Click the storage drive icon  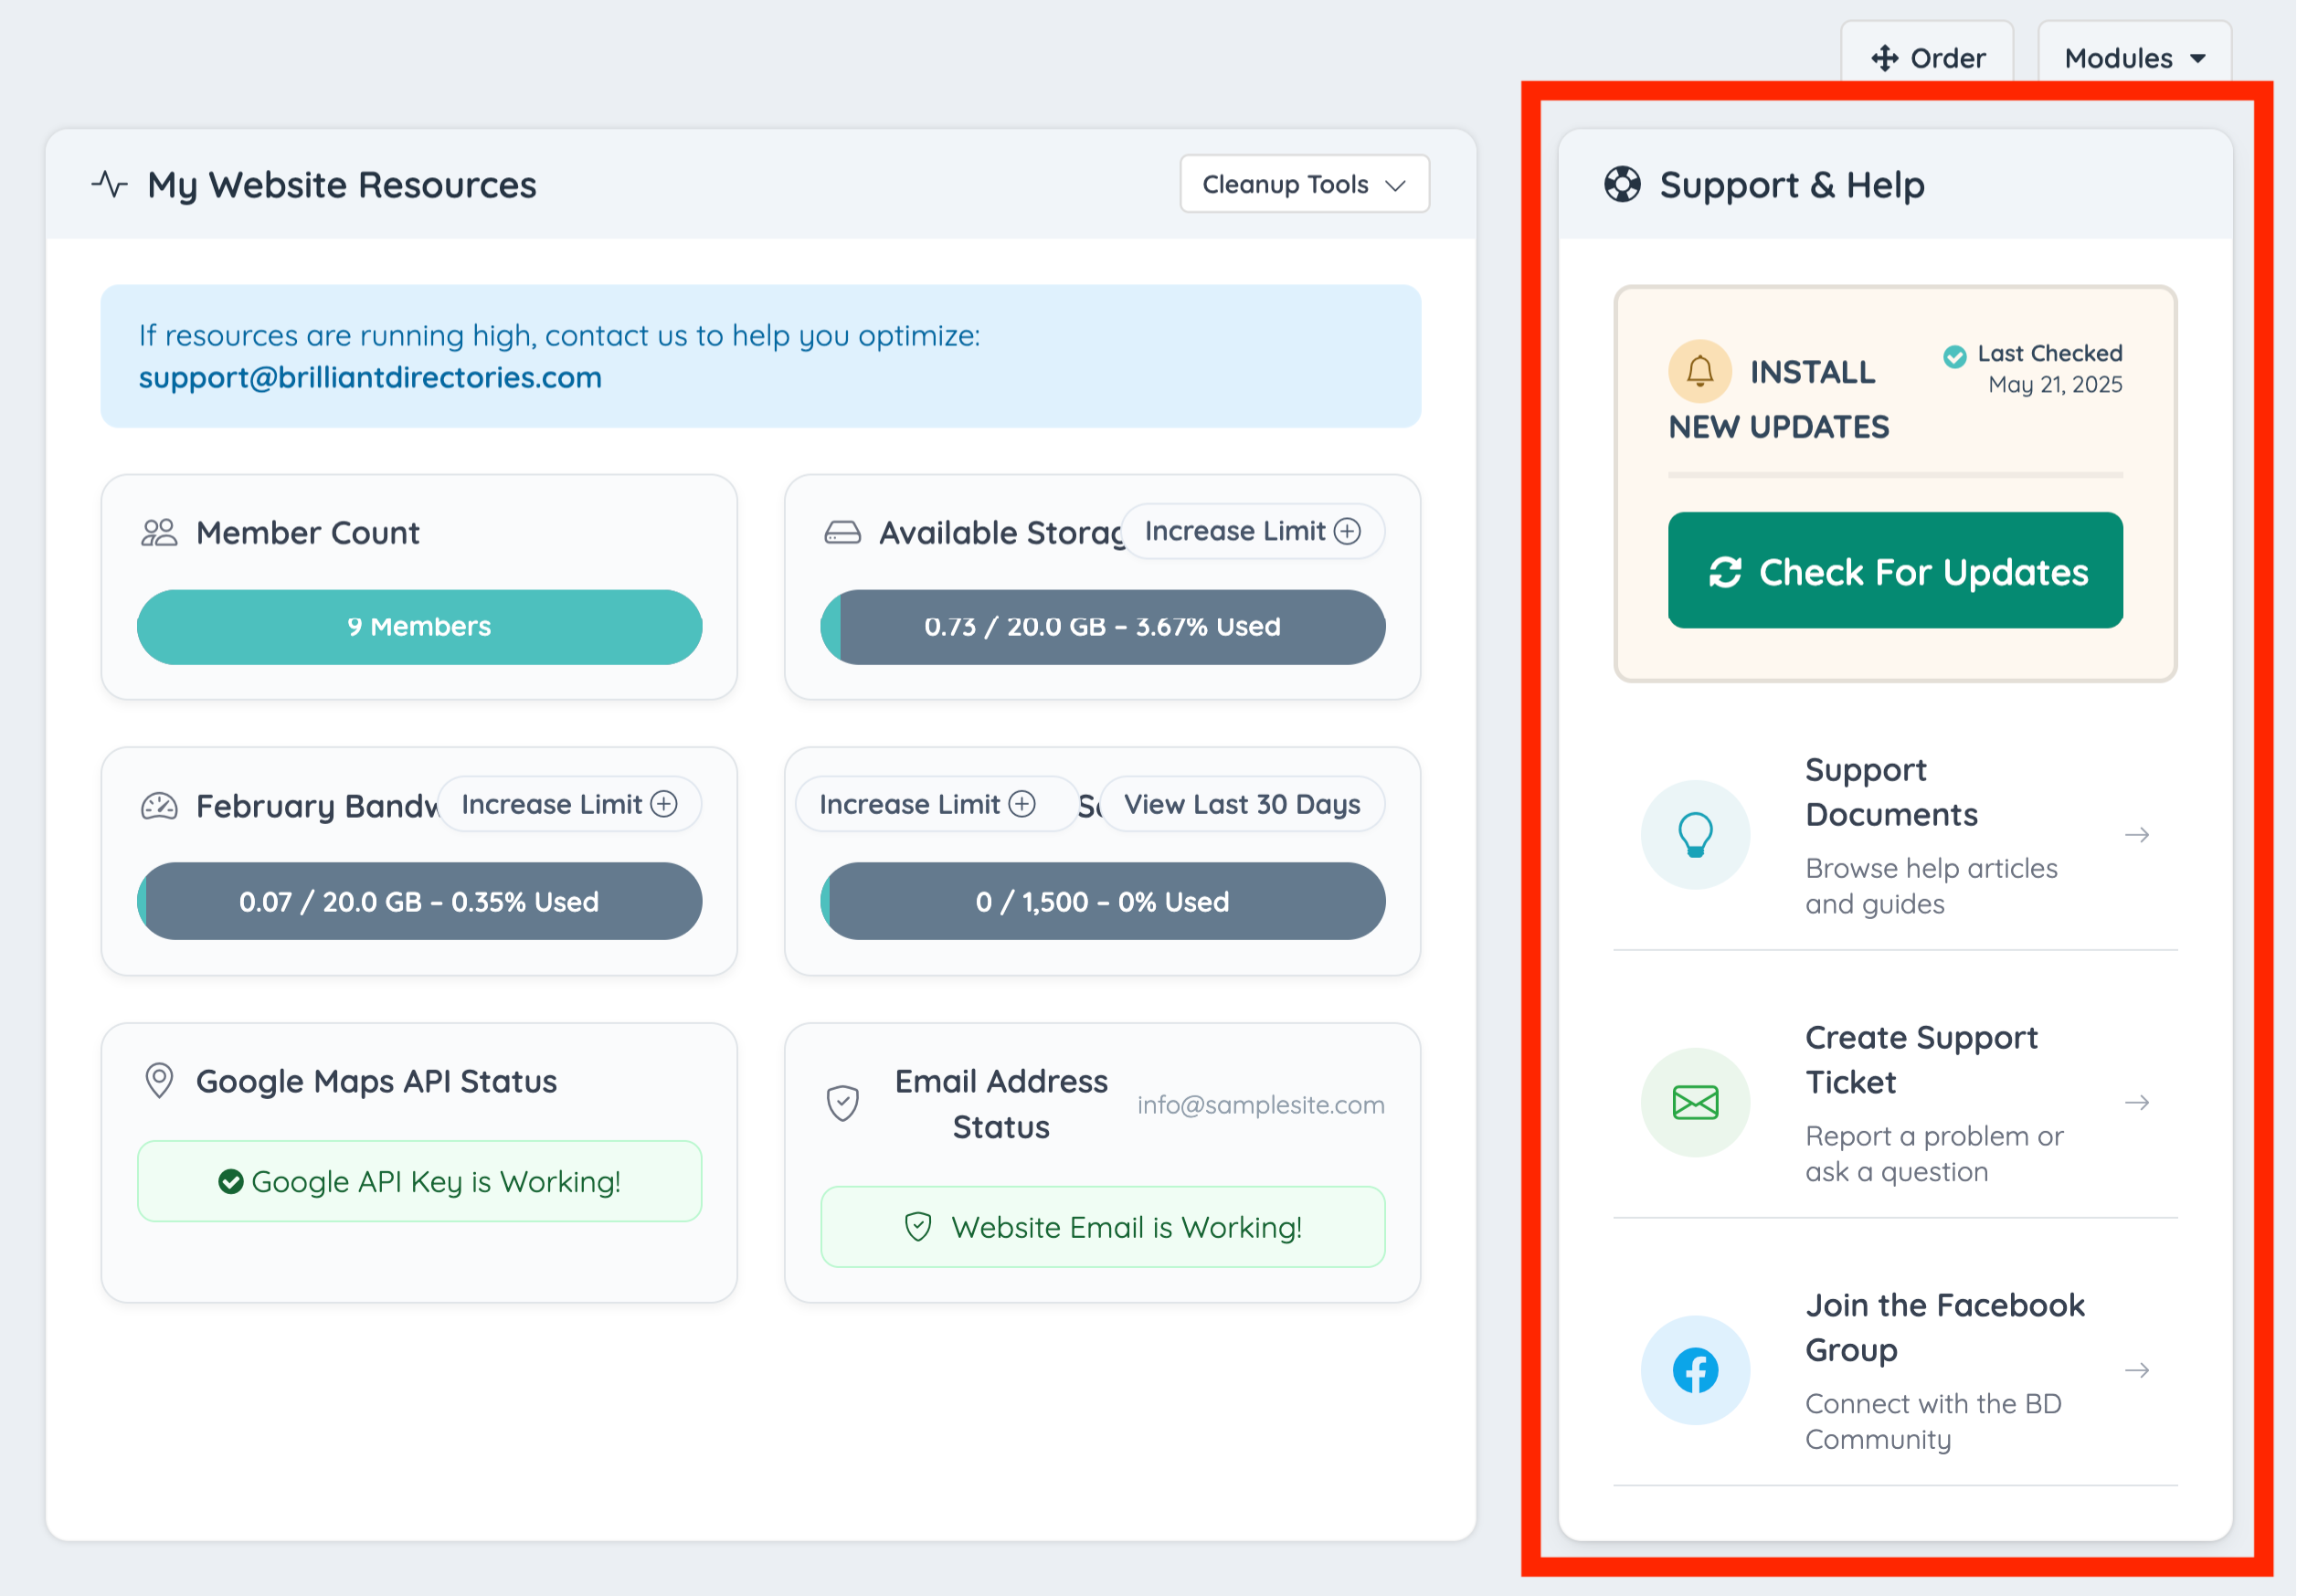point(842,532)
